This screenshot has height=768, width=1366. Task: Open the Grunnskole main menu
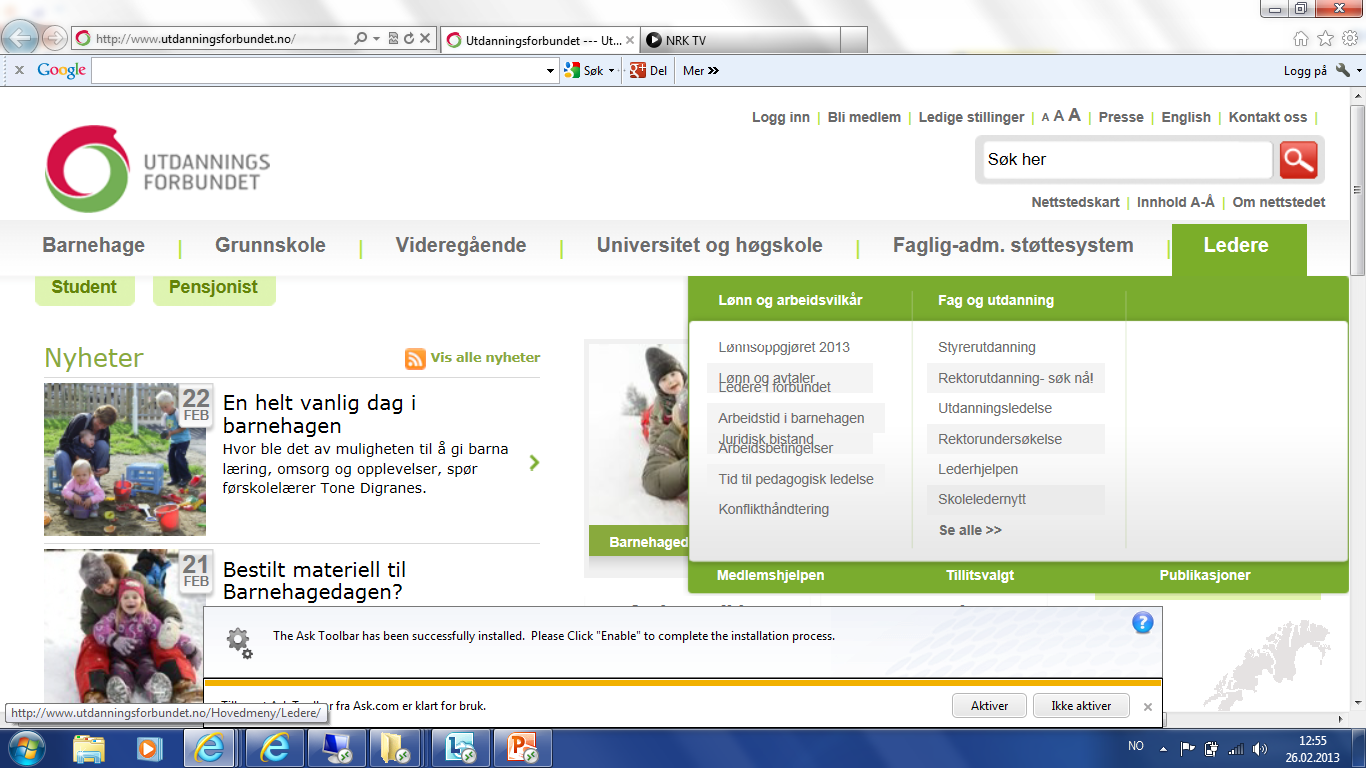pyautogui.click(x=270, y=246)
